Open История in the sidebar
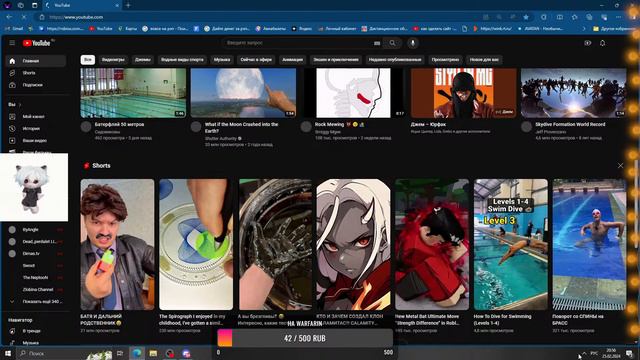 click(36, 129)
